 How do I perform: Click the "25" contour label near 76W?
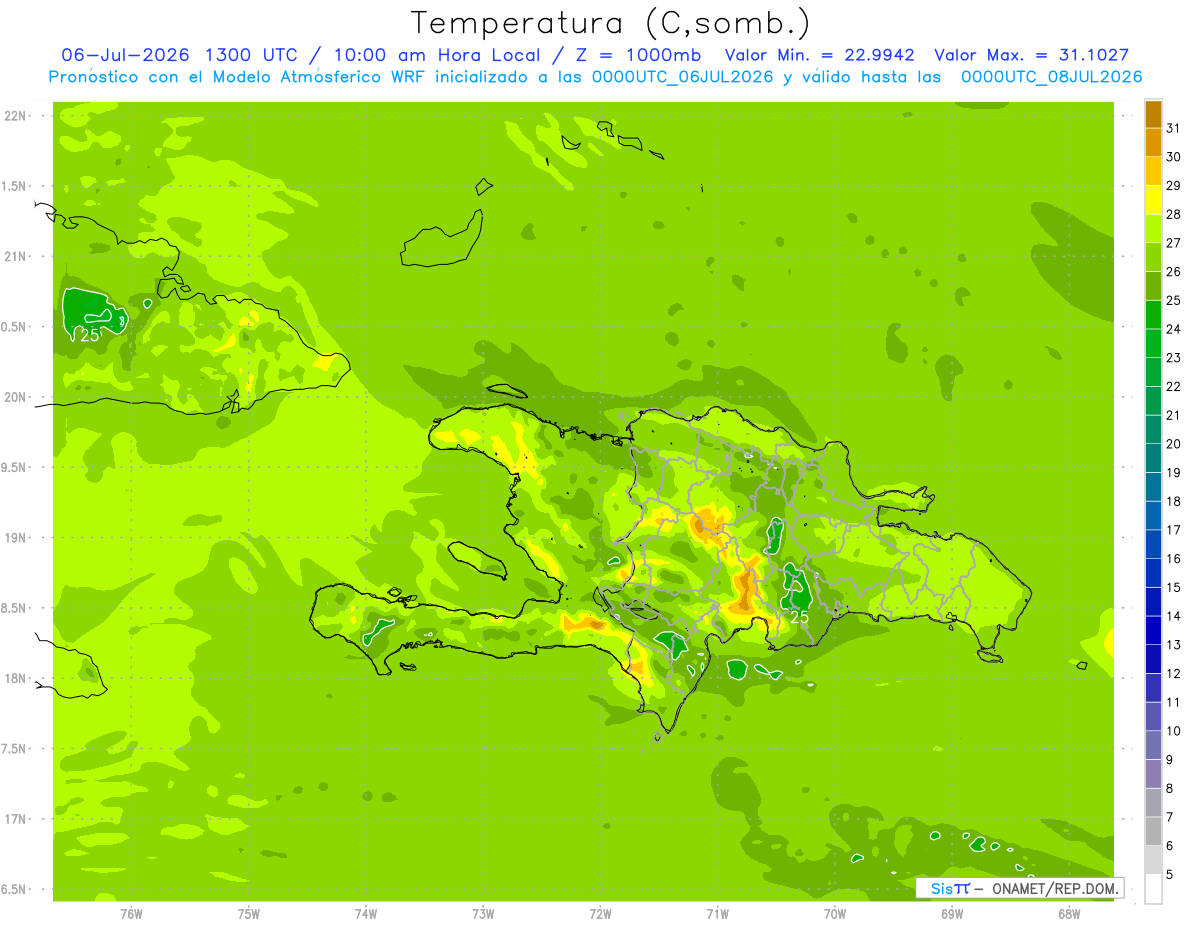[90, 336]
